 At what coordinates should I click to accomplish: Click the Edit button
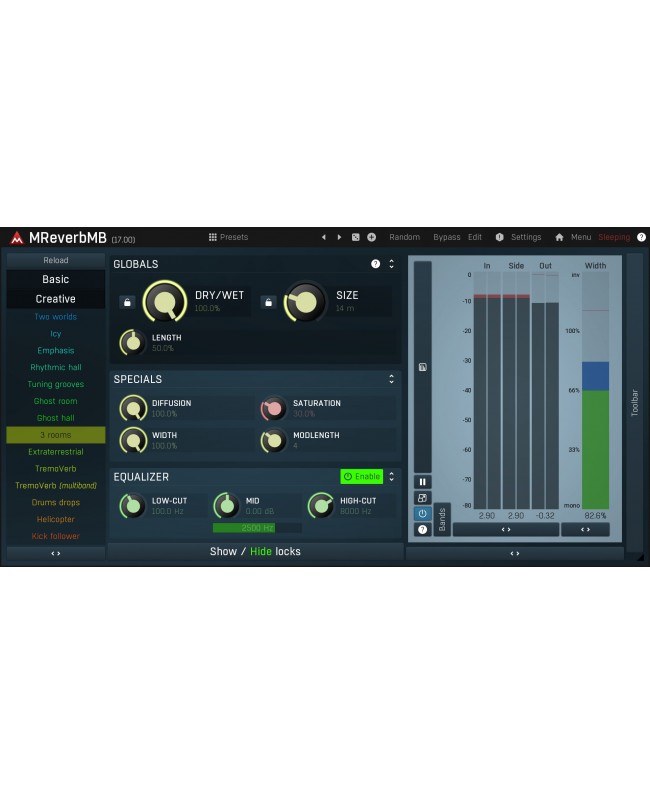tap(475, 237)
